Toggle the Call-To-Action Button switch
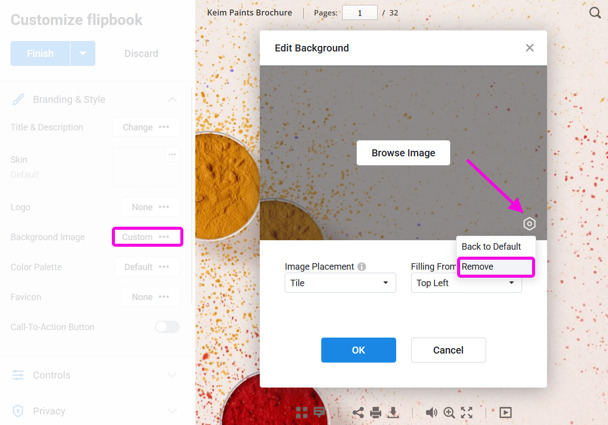The height and width of the screenshot is (425, 608). (x=167, y=327)
